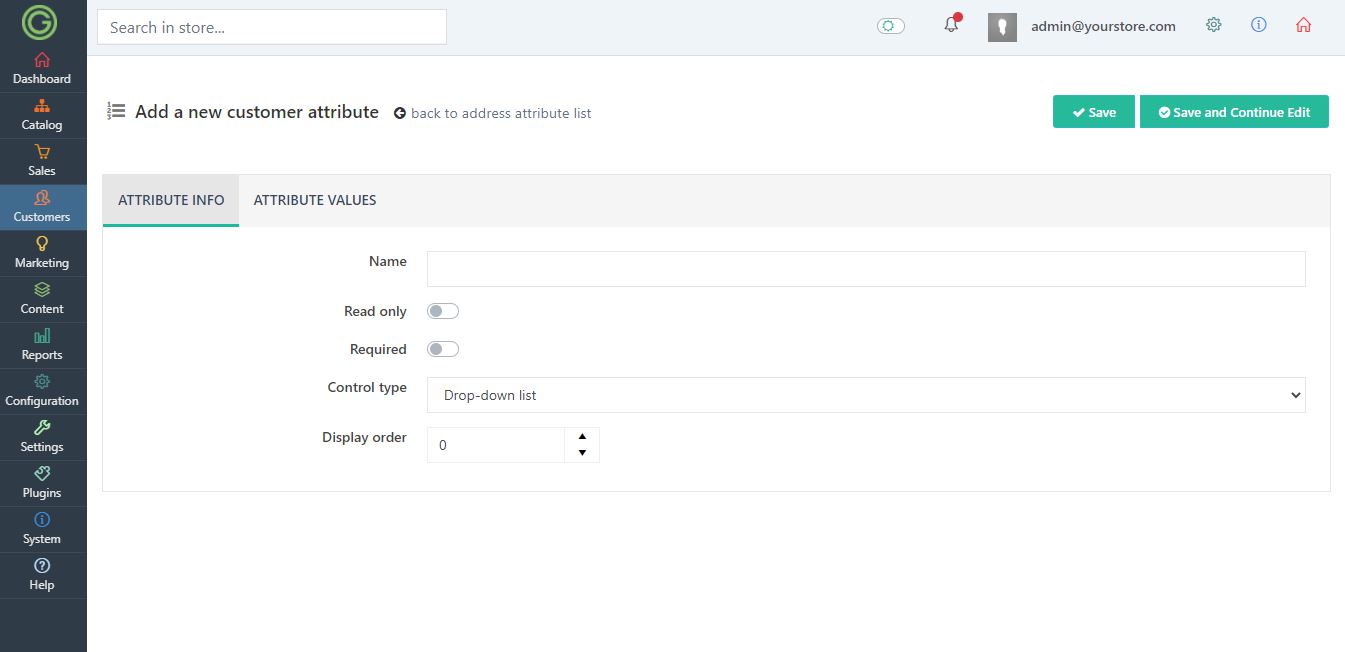
Task: Switch to the Attribute Values tab
Action: tap(315, 200)
